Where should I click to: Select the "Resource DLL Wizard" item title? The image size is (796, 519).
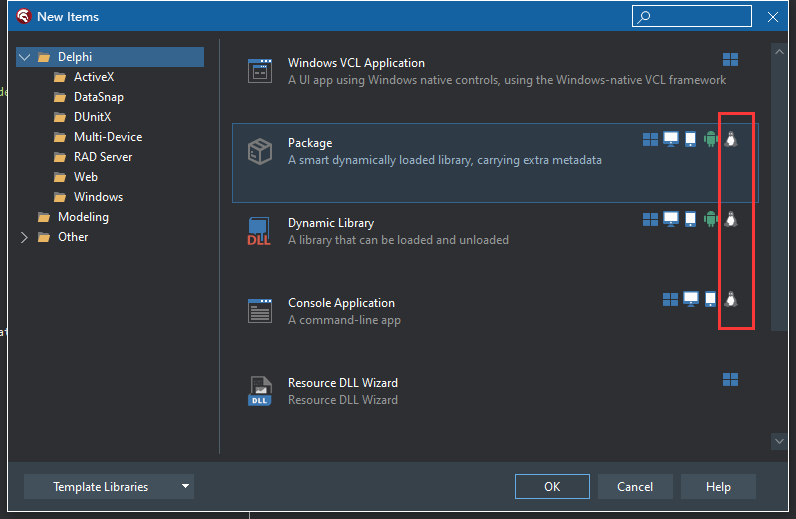[343, 383]
